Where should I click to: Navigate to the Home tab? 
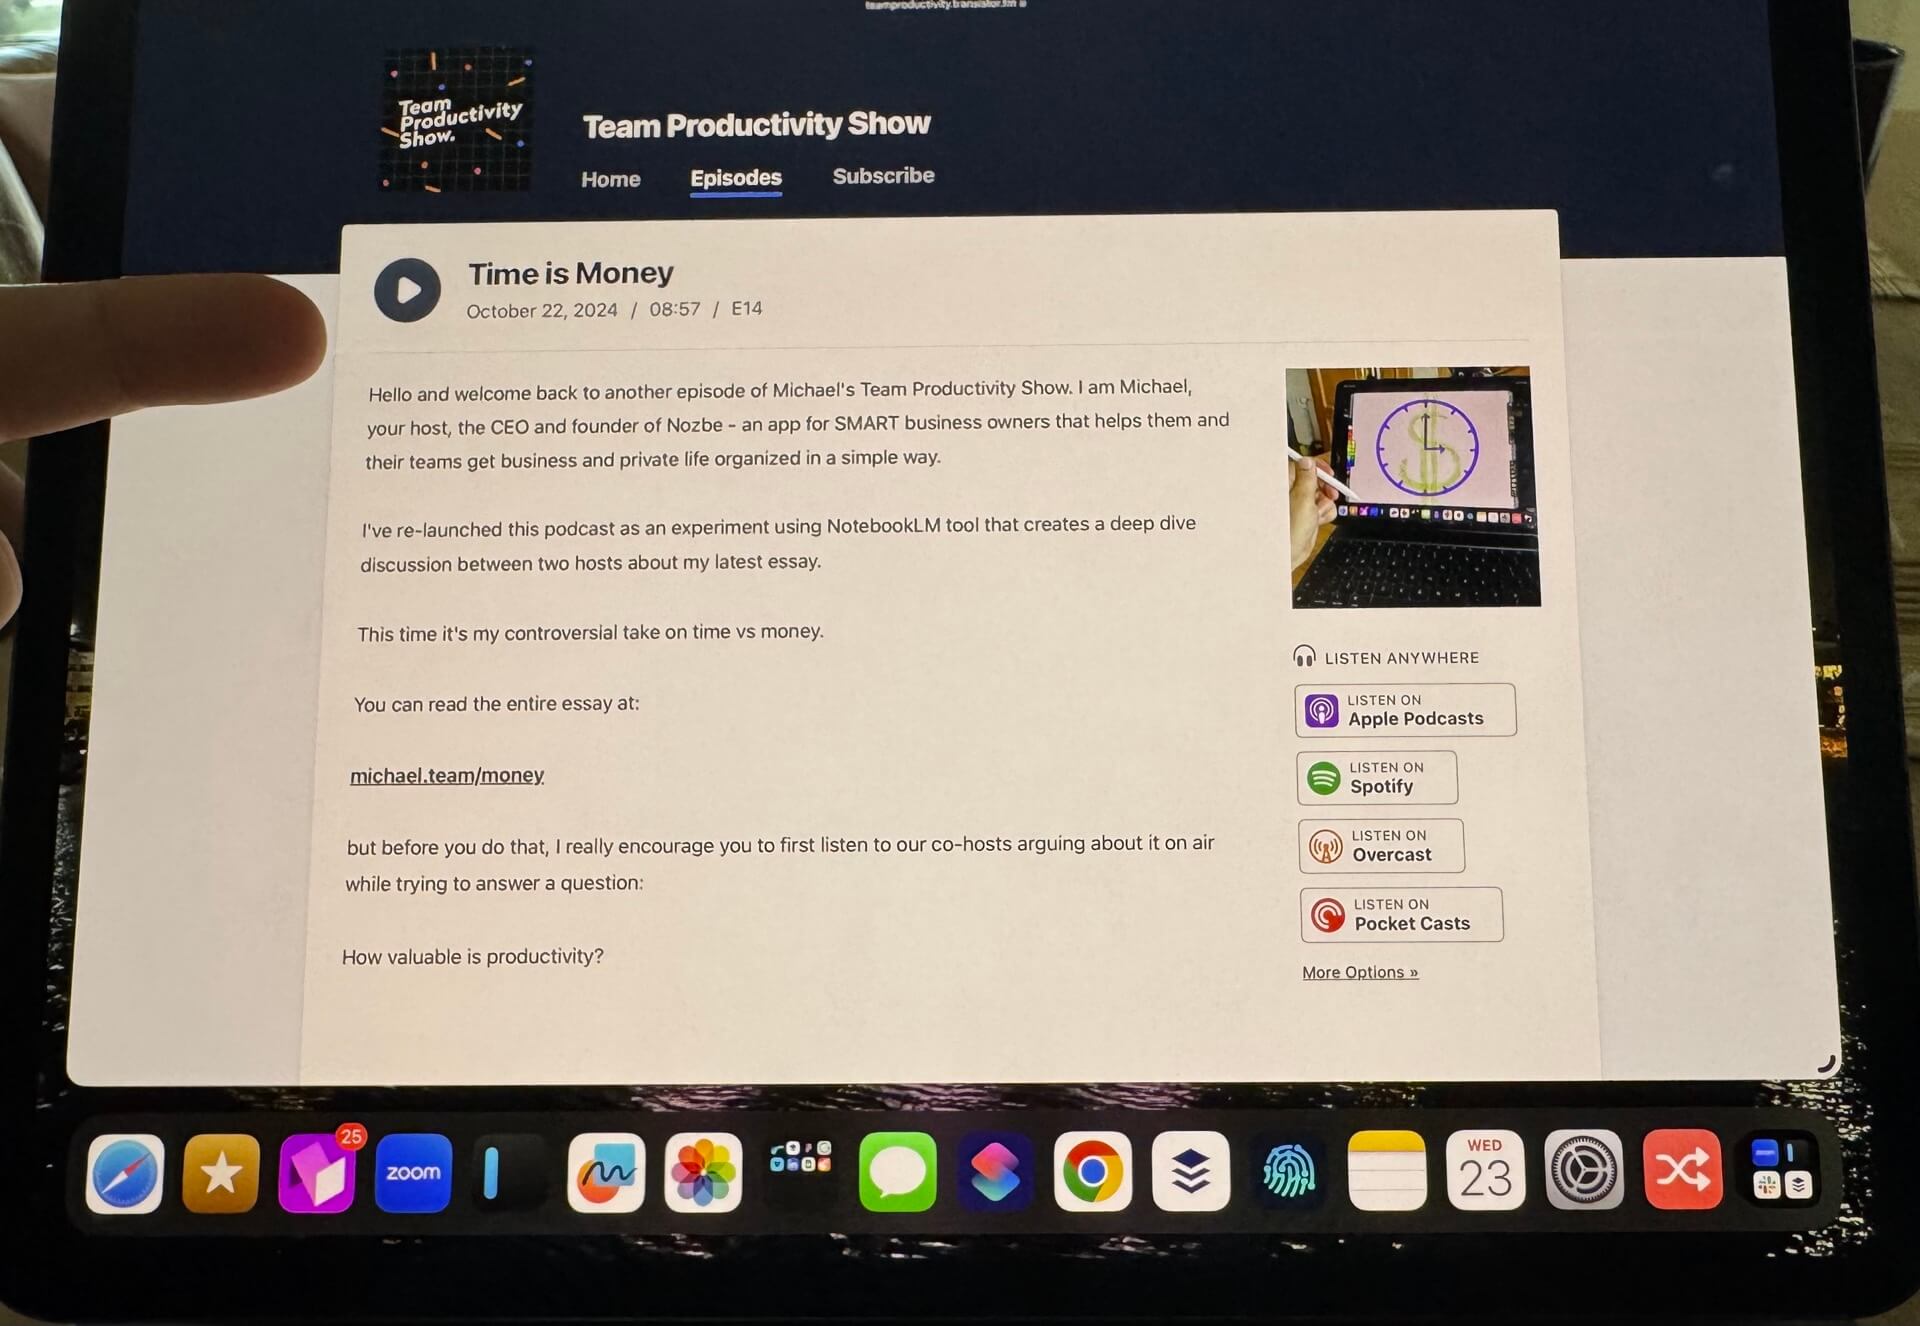(x=608, y=178)
